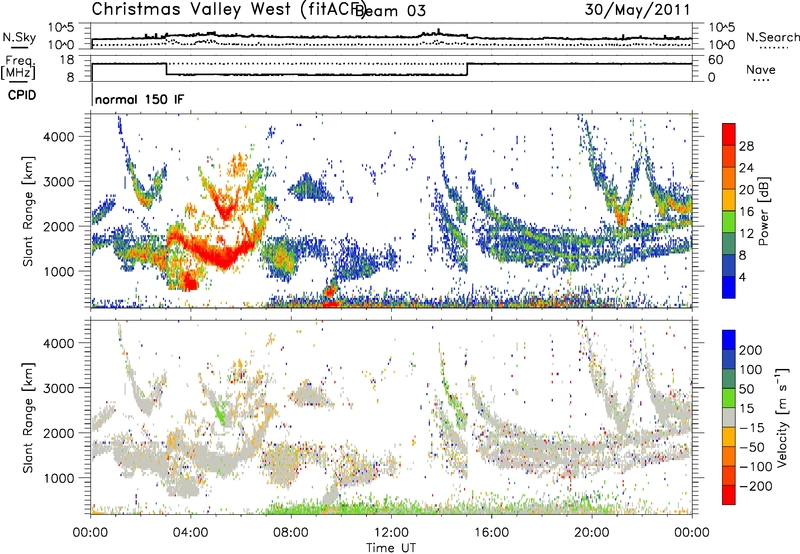
Task: Select the 'N.Sky' legend label
Action: pos(19,38)
